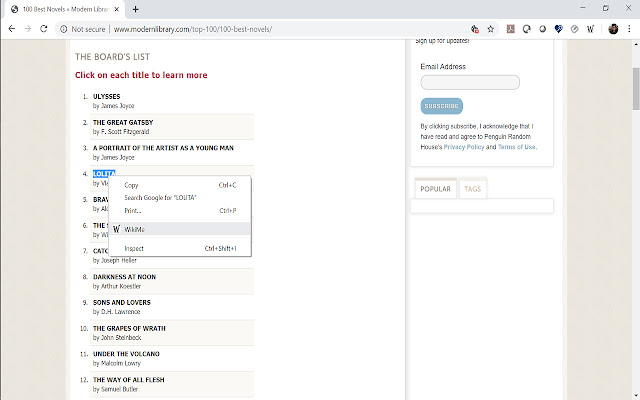The height and width of the screenshot is (400, 640).
Task: Click the Email Address input field
Action: click(470, 82)
